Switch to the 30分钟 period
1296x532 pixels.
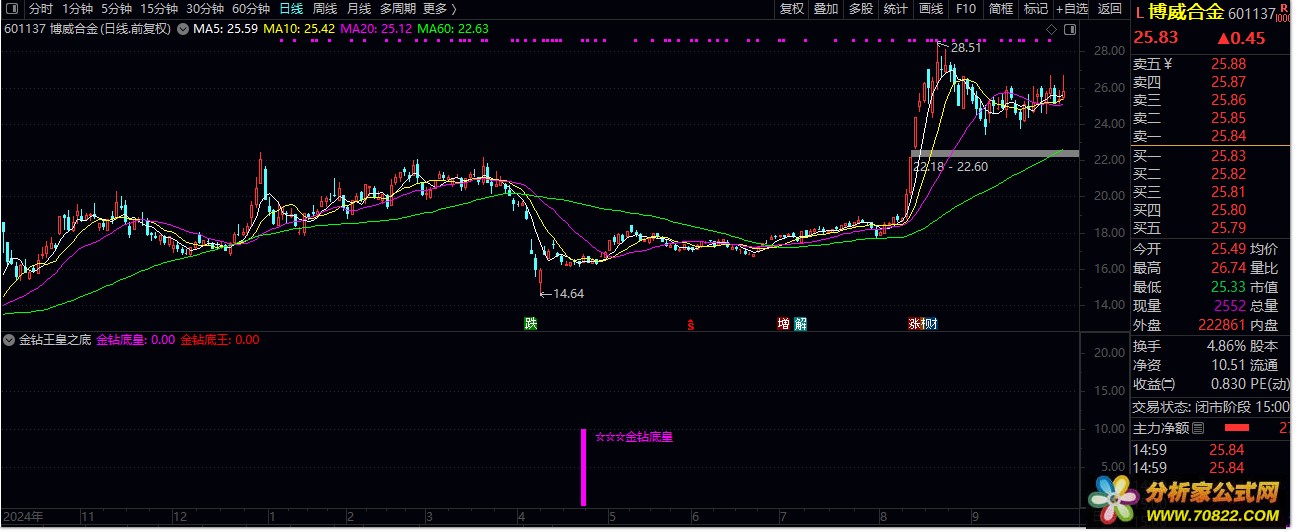point(205,8)
